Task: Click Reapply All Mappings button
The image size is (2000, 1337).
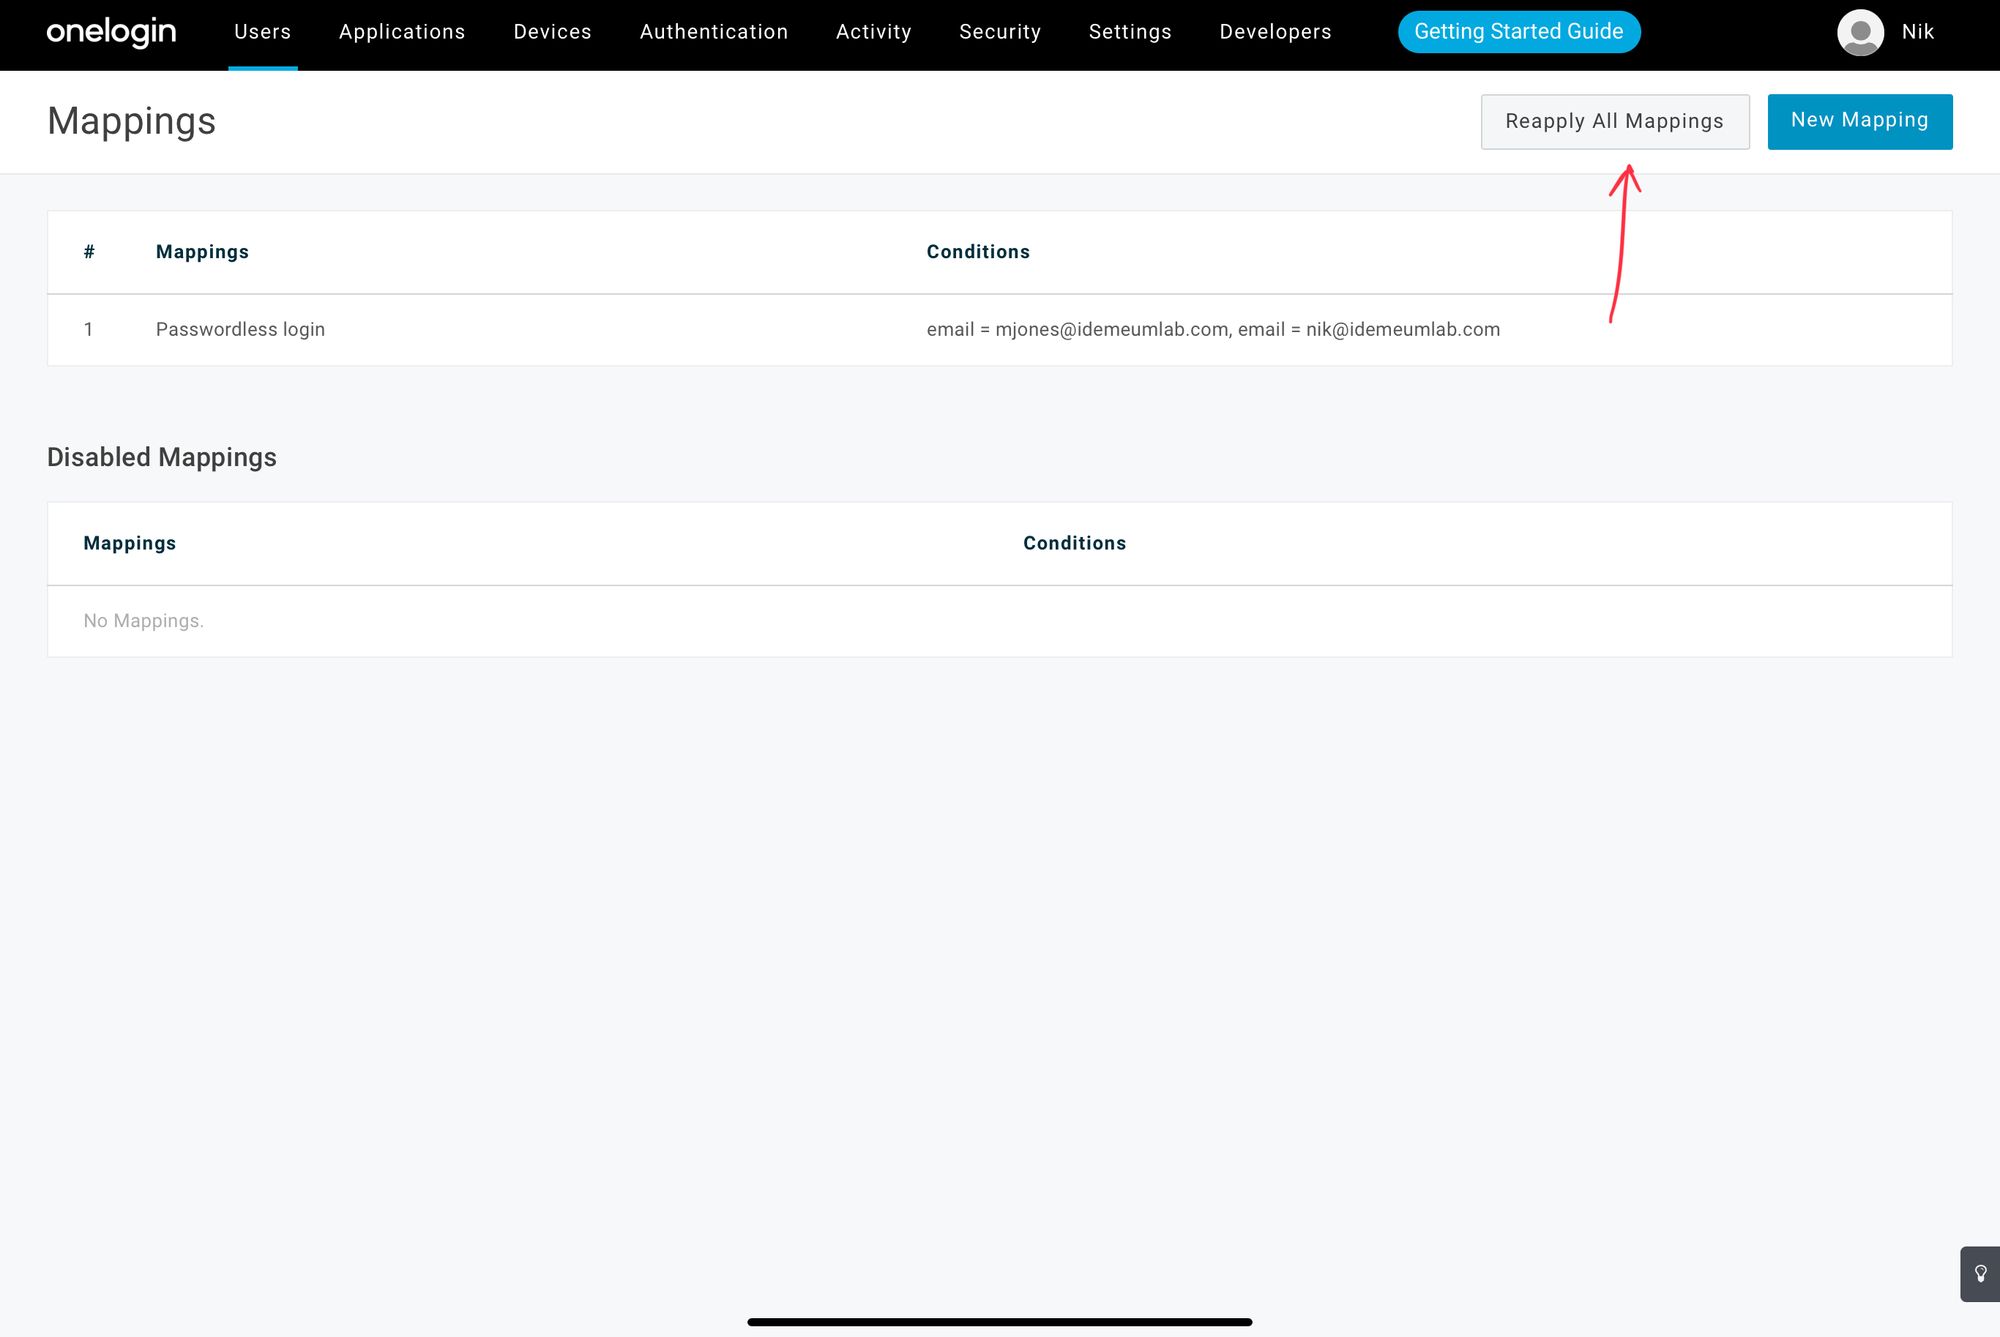Action: 1615,121
